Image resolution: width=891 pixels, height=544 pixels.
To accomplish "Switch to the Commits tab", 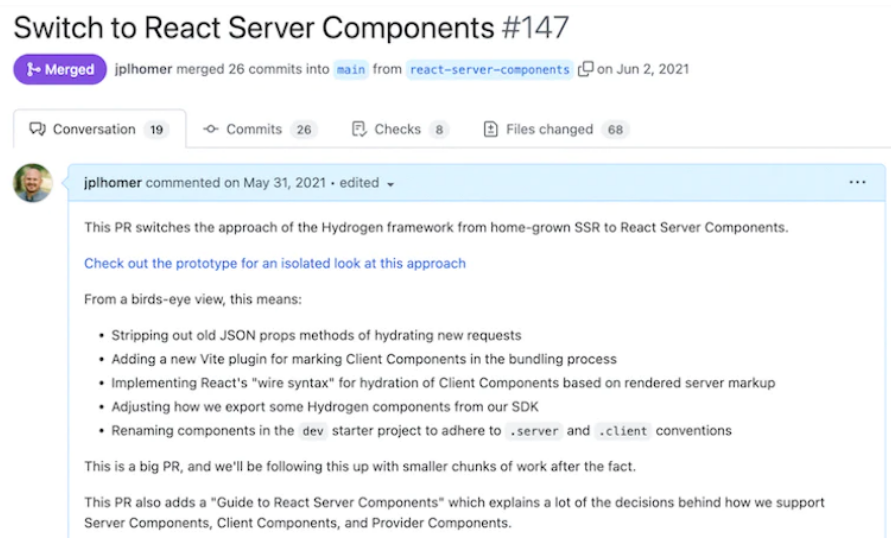I will (260, 129).
